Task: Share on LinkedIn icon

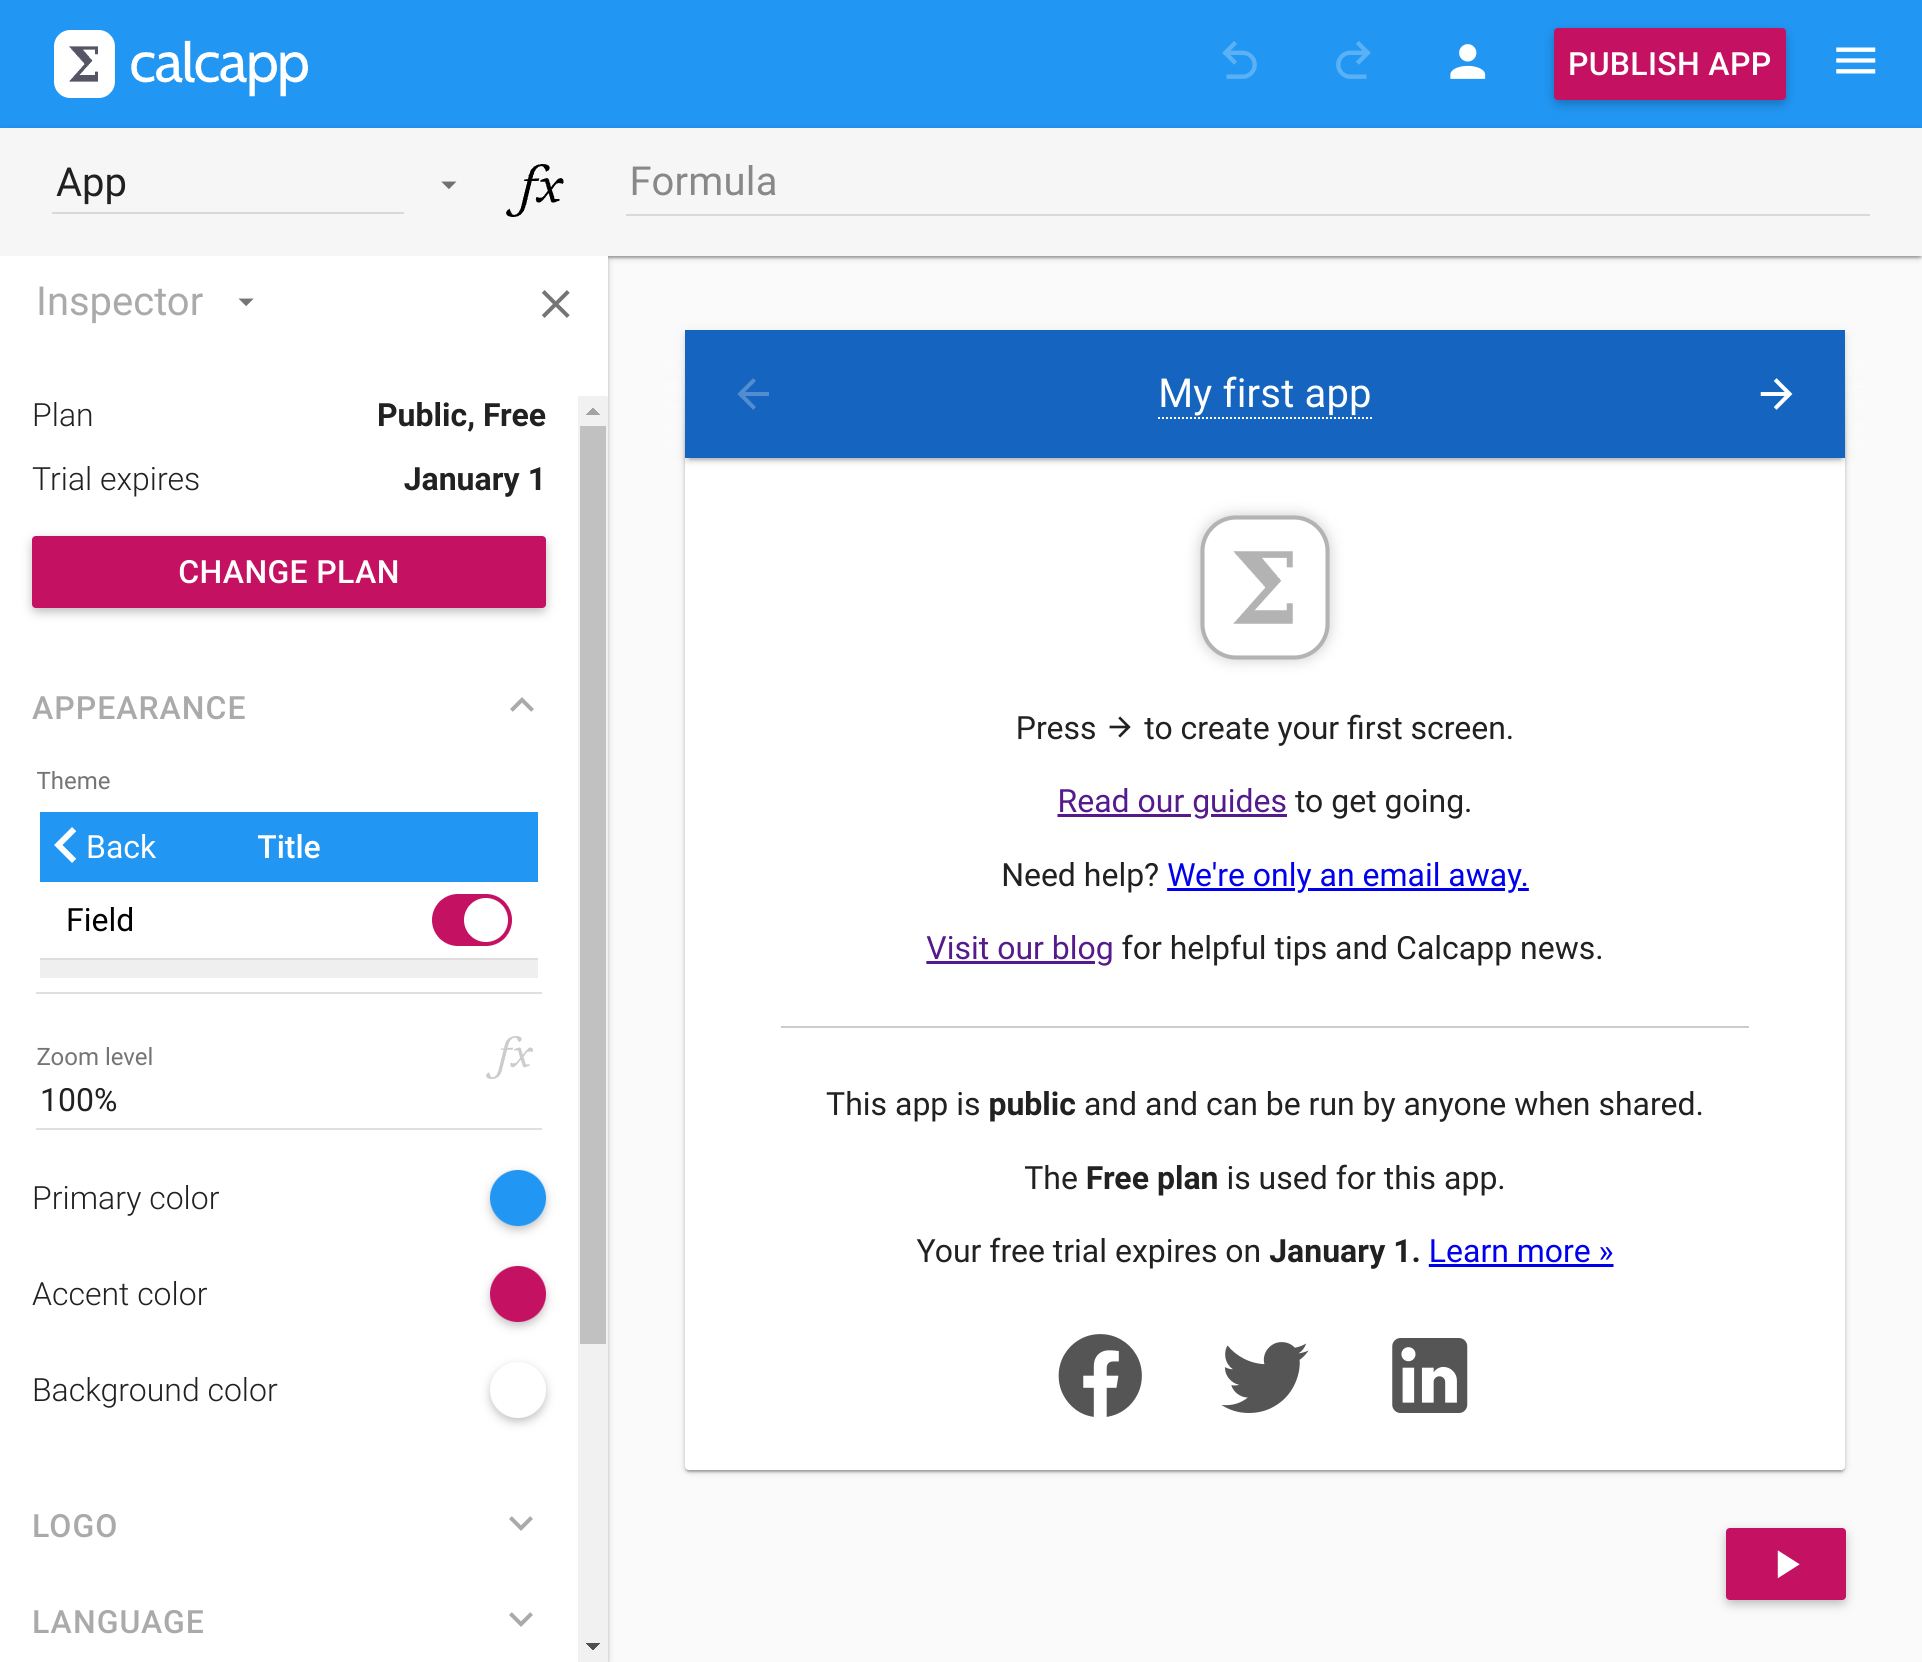Action: tap(1429, 1375)
